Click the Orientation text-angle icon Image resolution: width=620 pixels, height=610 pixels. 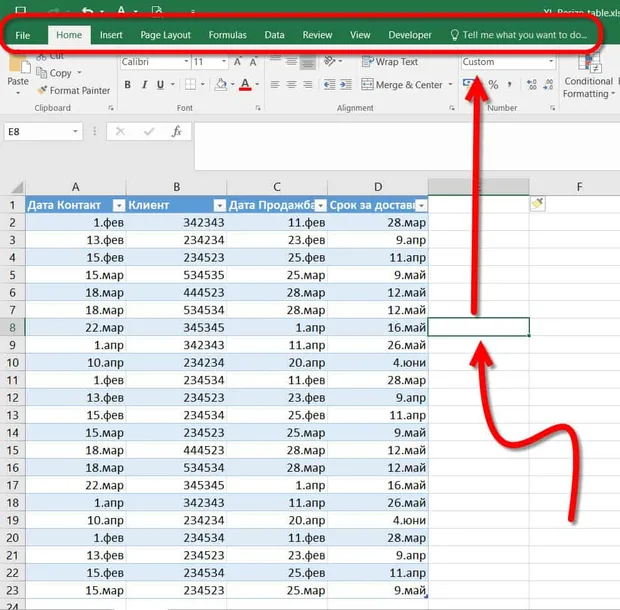[x=329, y=61]
